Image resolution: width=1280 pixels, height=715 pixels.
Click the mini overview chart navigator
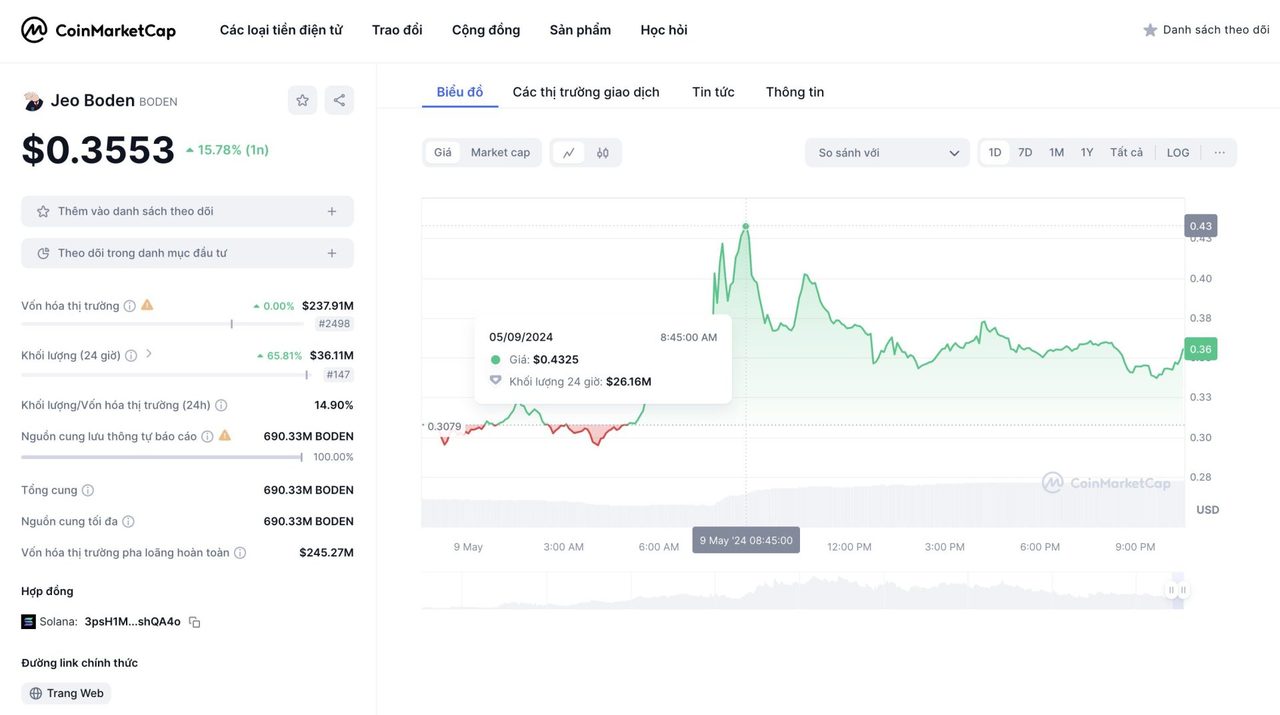tap(803, 590)
